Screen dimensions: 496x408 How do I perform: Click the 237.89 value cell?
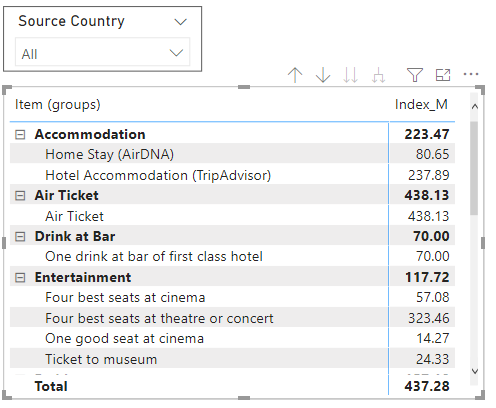tap(429, 175)
